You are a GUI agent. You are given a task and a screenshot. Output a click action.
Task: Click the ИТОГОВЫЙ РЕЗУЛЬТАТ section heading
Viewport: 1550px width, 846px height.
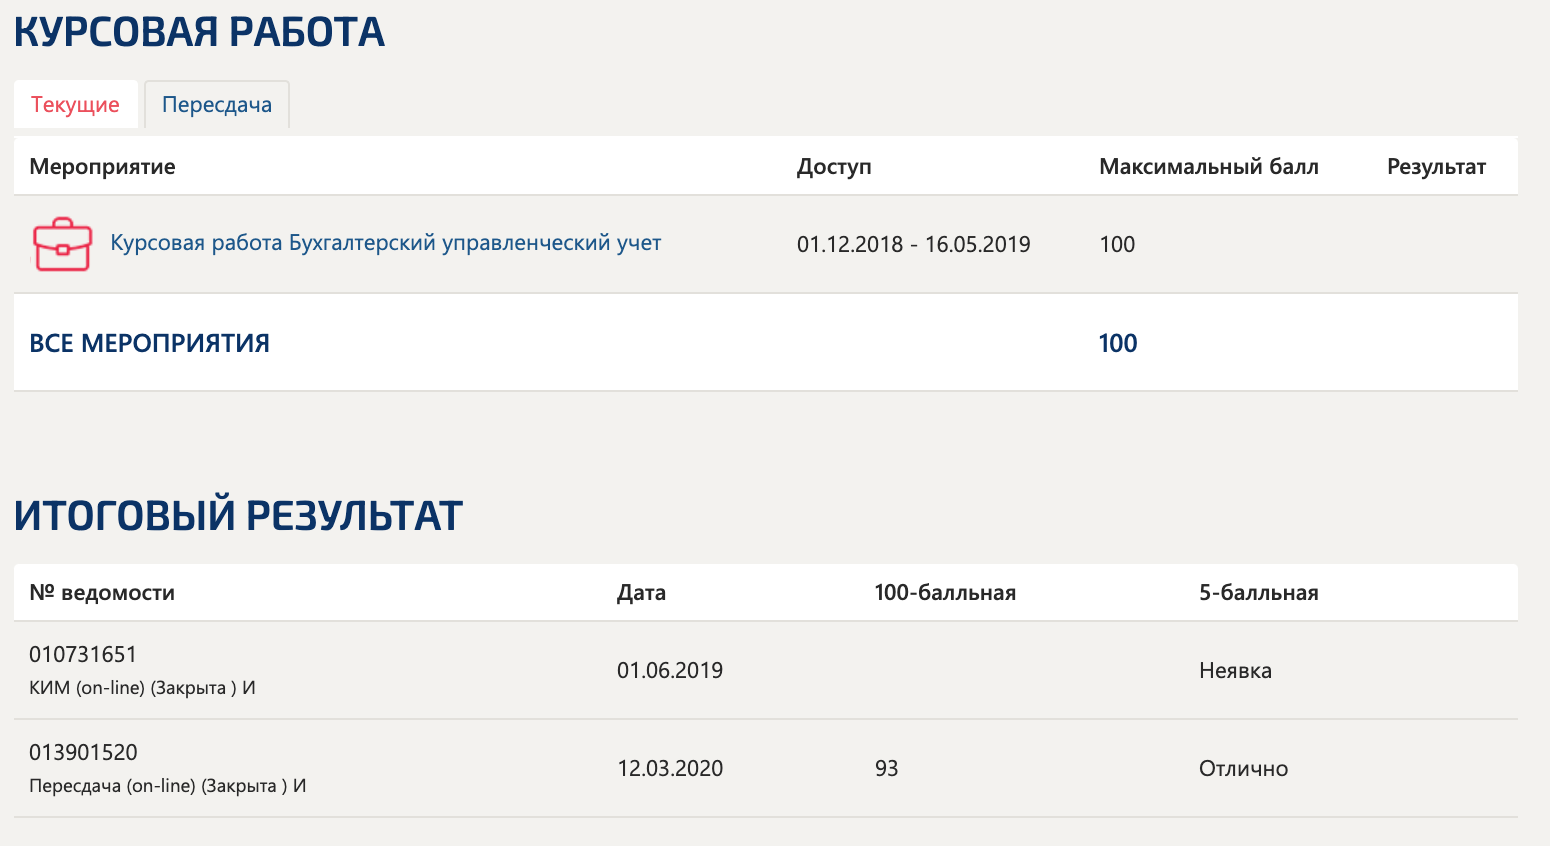[238, 515]
